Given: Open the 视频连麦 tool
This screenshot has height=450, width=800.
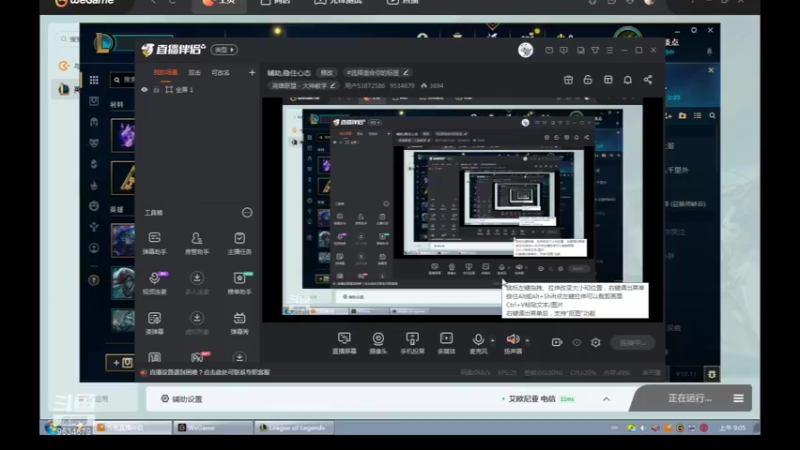Looking at the screenshot, I should [154, 283].
